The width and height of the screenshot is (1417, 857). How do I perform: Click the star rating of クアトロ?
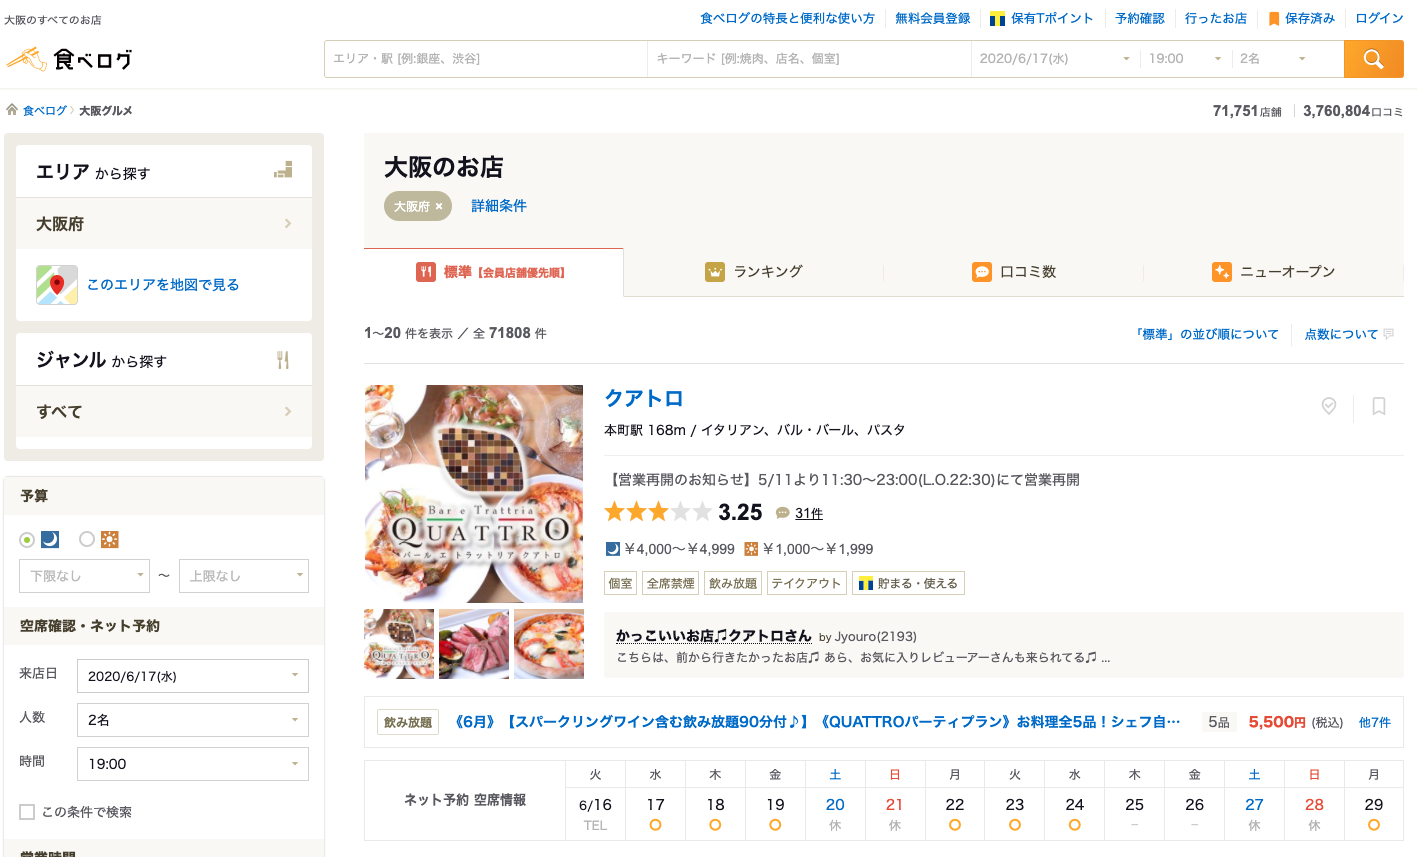658,512
